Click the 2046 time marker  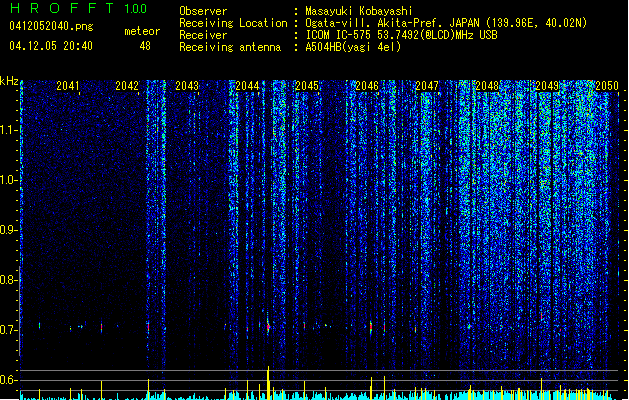pyautogui.click(x=367, y=86)
